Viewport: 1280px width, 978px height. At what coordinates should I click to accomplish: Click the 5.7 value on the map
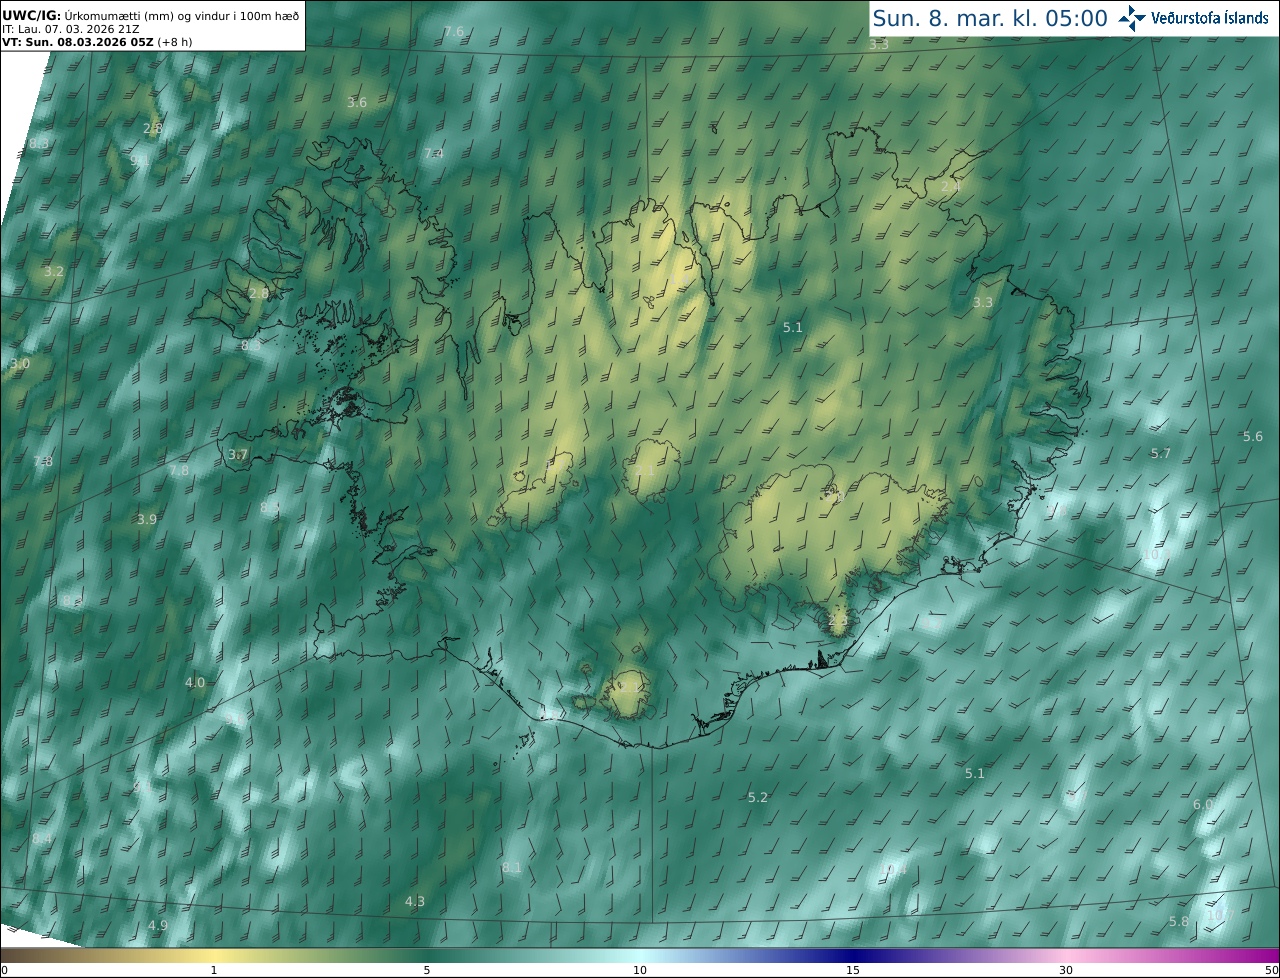coord(1160,454)
